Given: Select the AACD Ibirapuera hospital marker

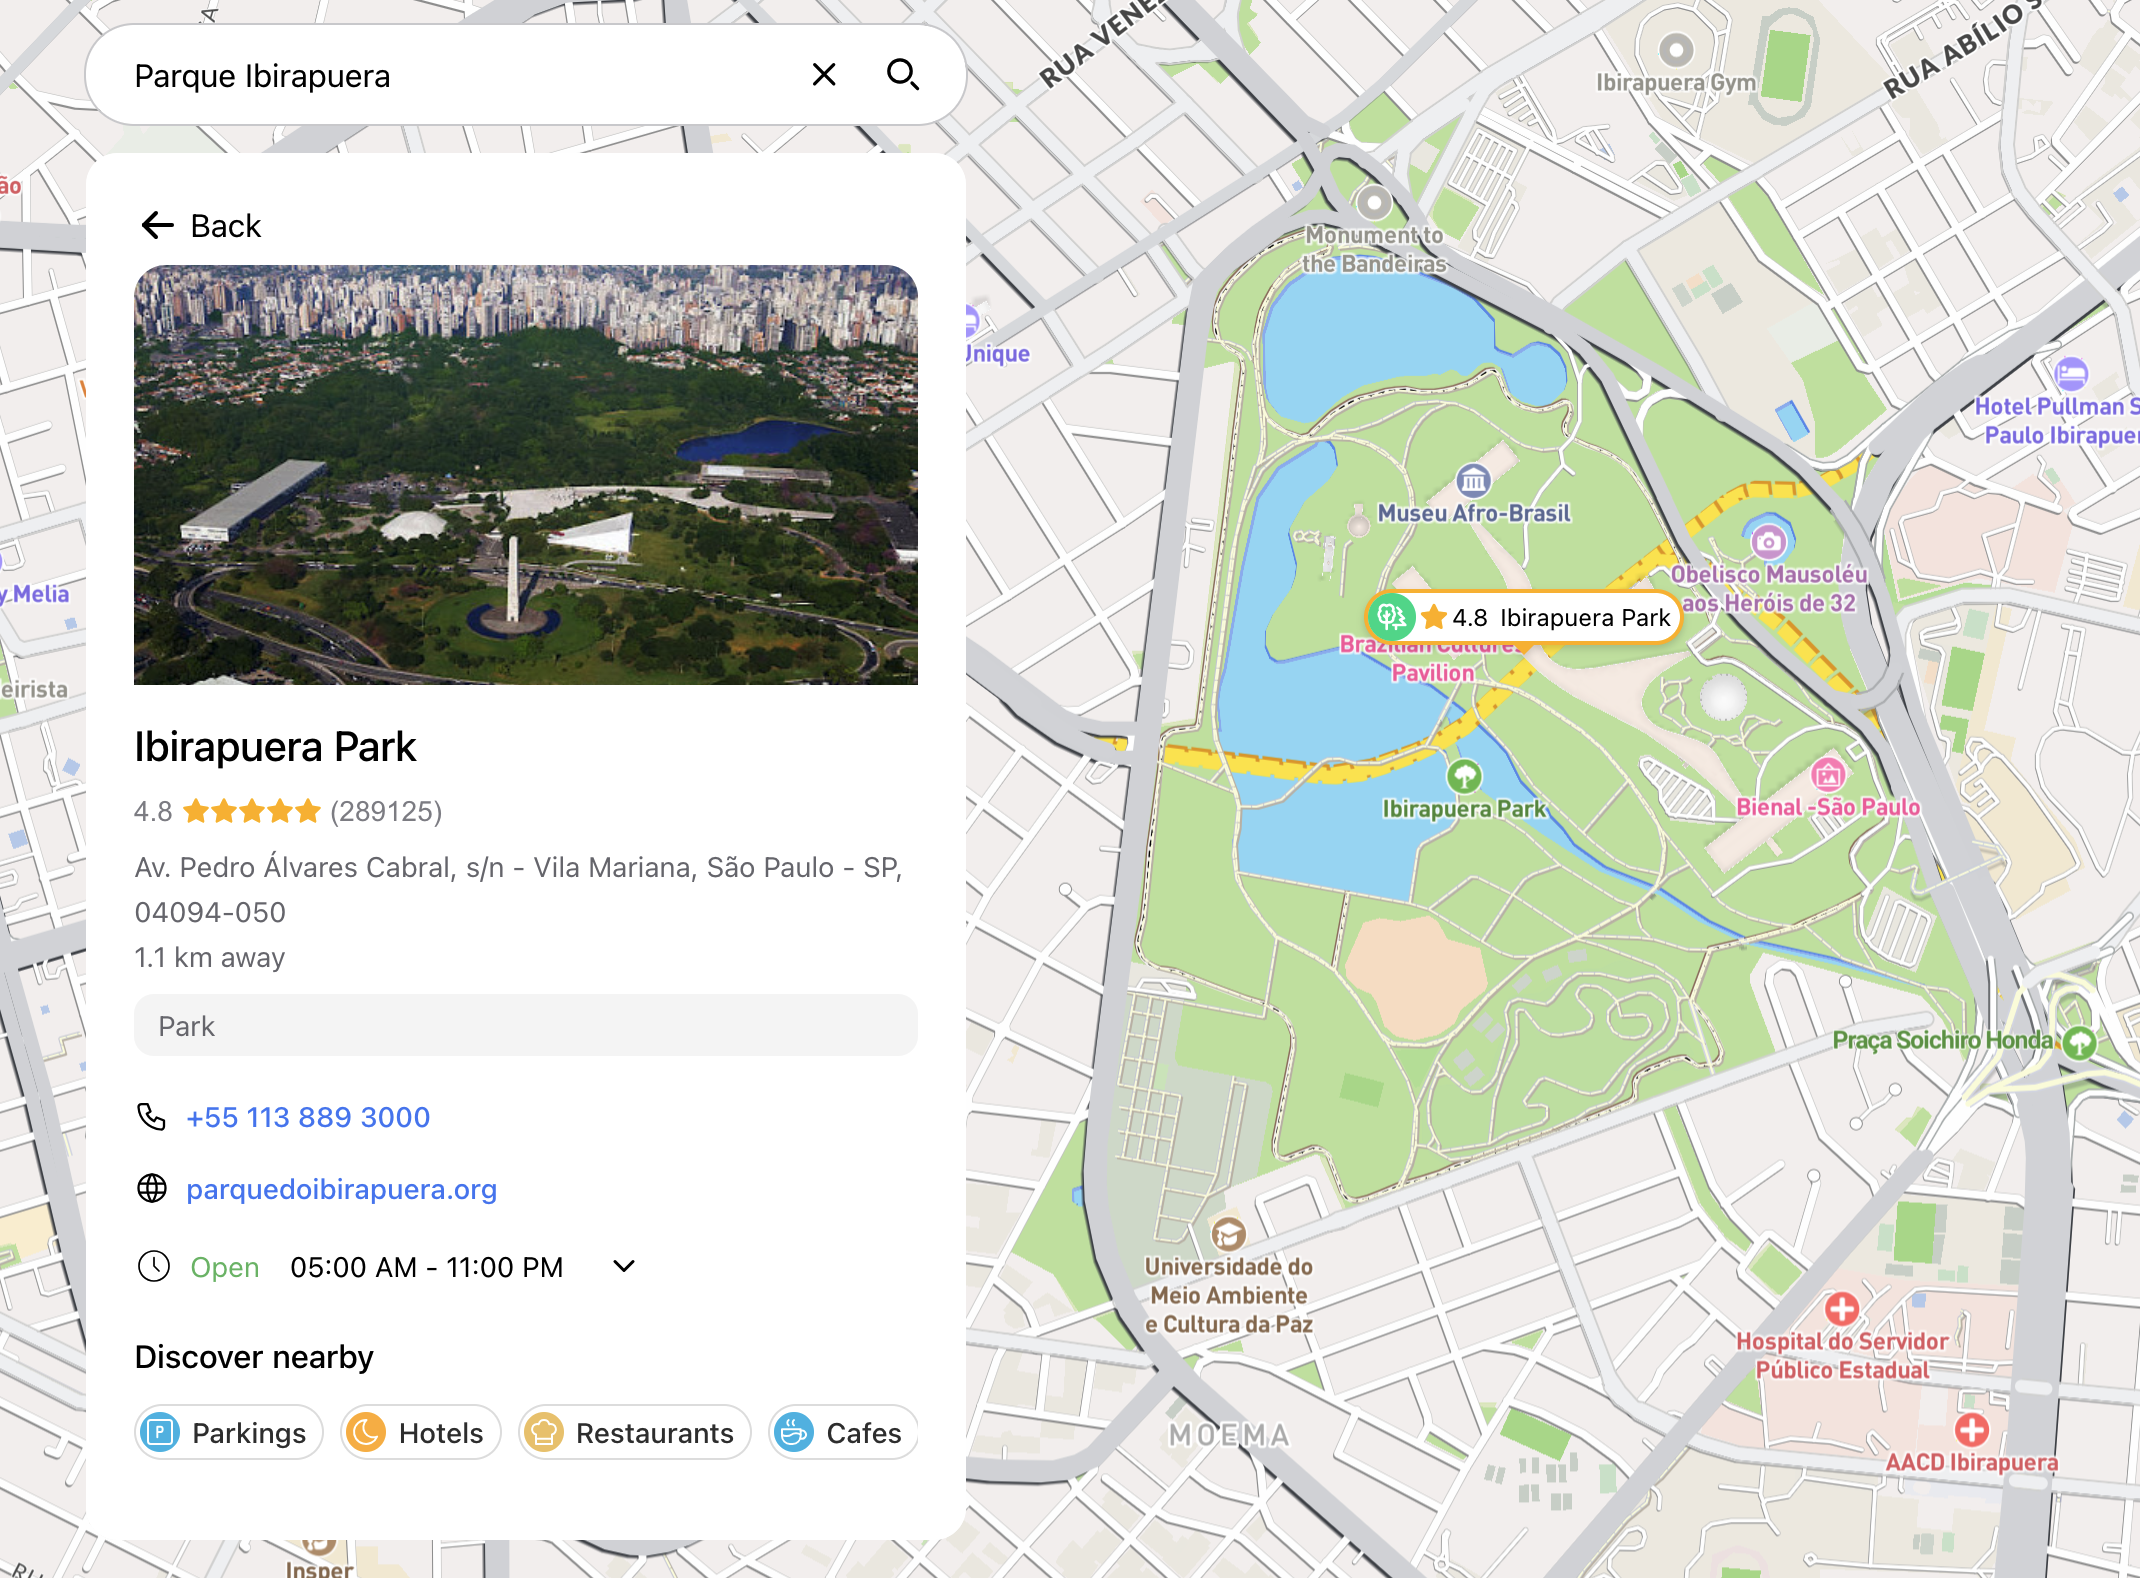Looking at the screenshot, I should click(x=1972, y=1430).
